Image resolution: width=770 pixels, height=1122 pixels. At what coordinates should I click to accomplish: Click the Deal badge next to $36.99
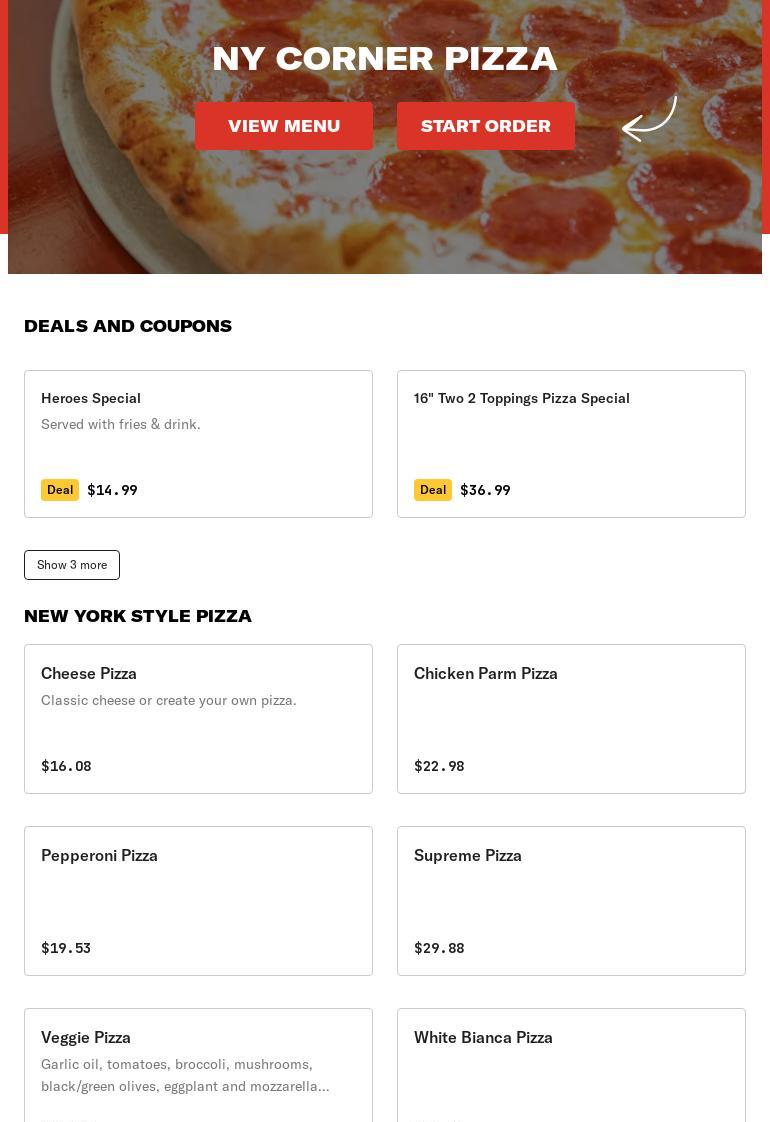pos(433,490)
